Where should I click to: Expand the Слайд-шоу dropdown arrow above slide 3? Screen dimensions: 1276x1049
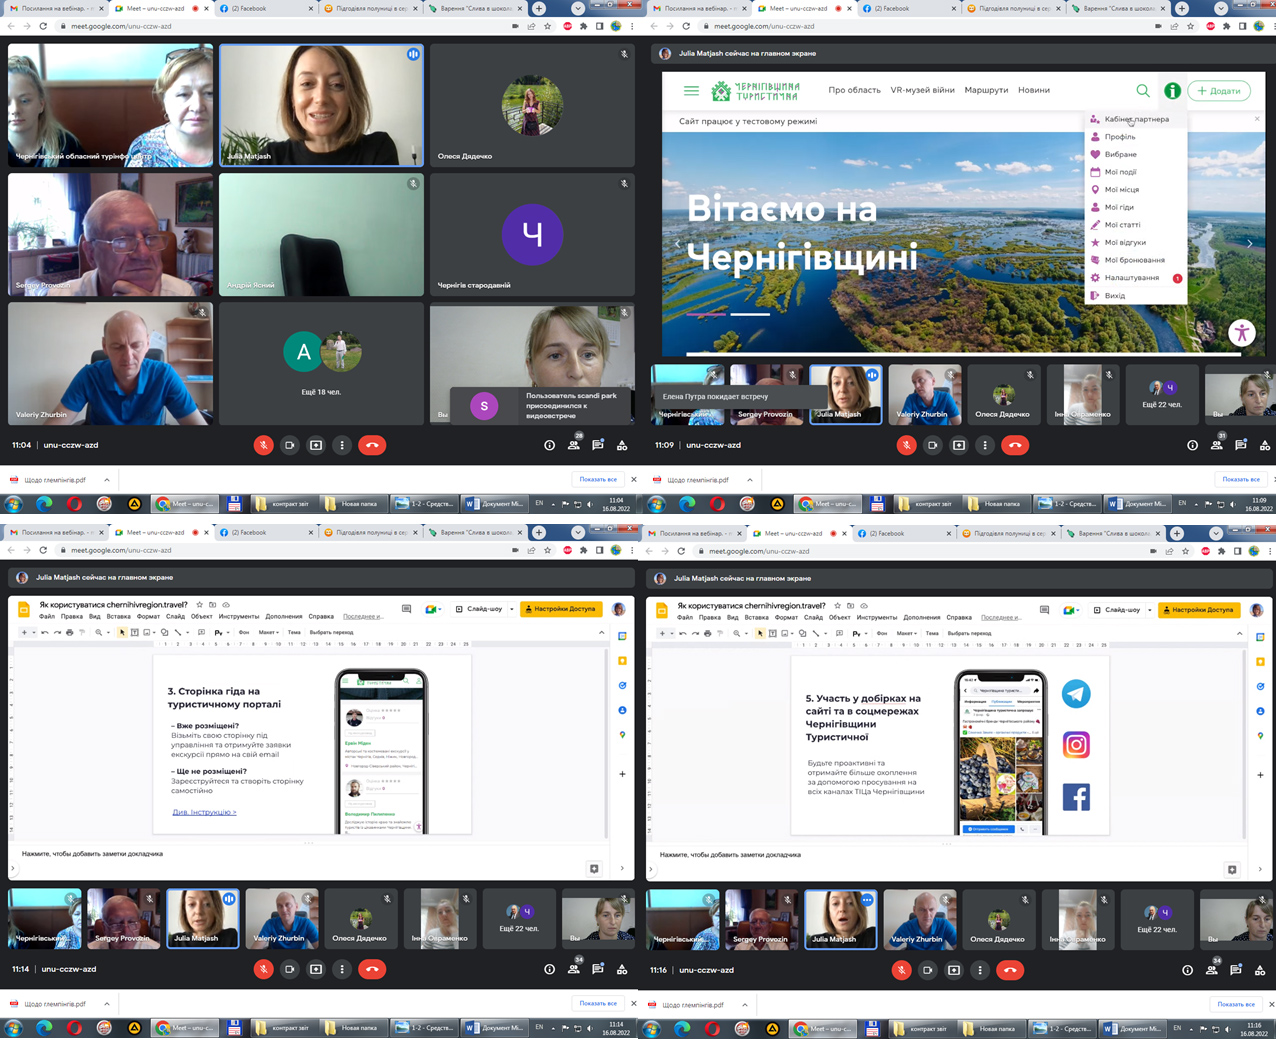pos(512,609)
